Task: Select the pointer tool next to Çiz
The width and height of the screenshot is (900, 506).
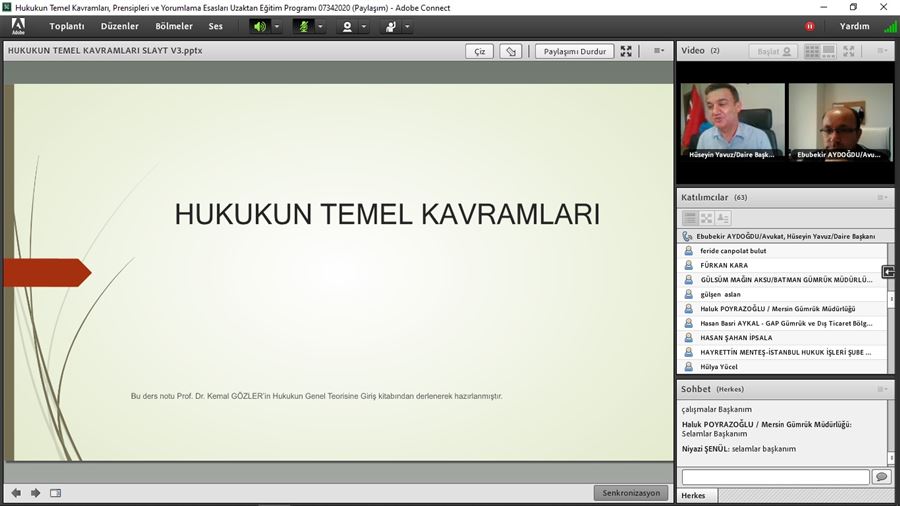Action: (511, 51)
